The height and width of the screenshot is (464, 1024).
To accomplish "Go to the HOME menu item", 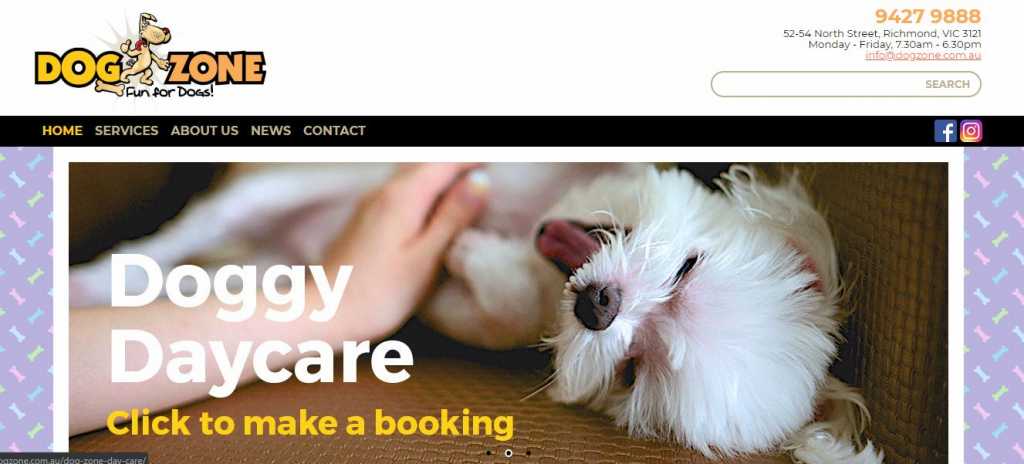I will pyautogui.click(x=62, y=131).
